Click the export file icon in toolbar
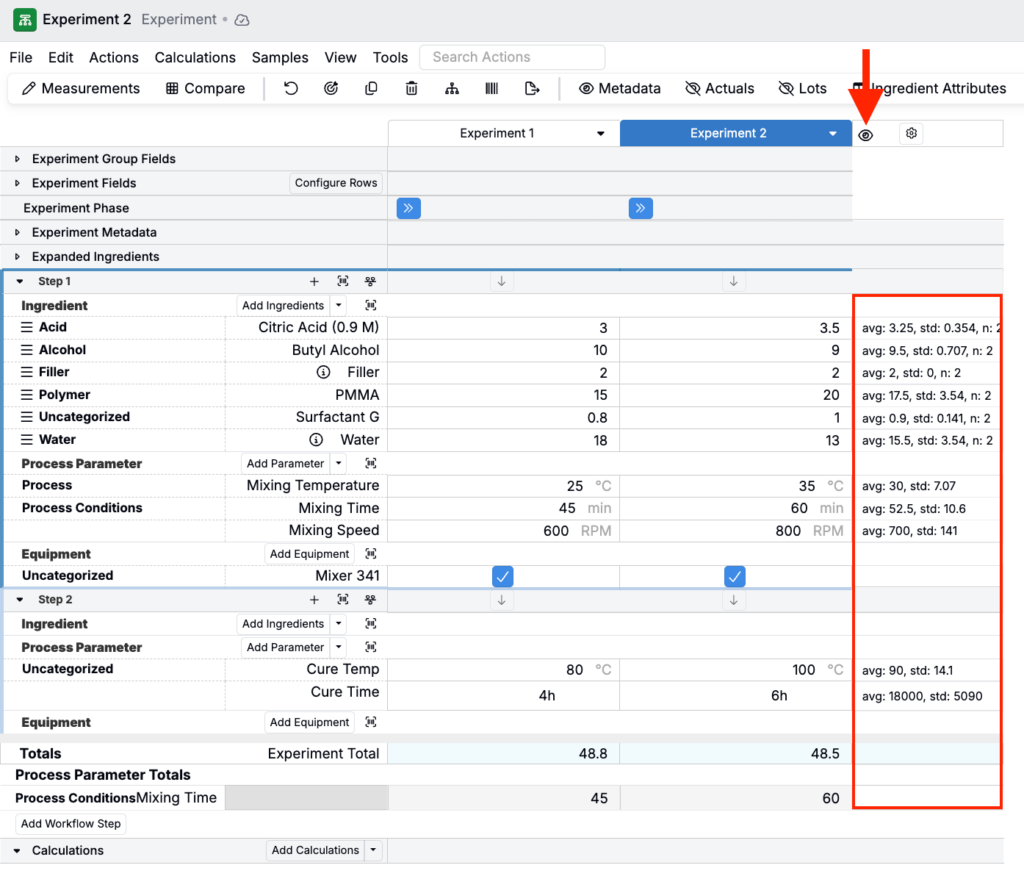This screenshot has width=1024, height=879. [532, 88]
